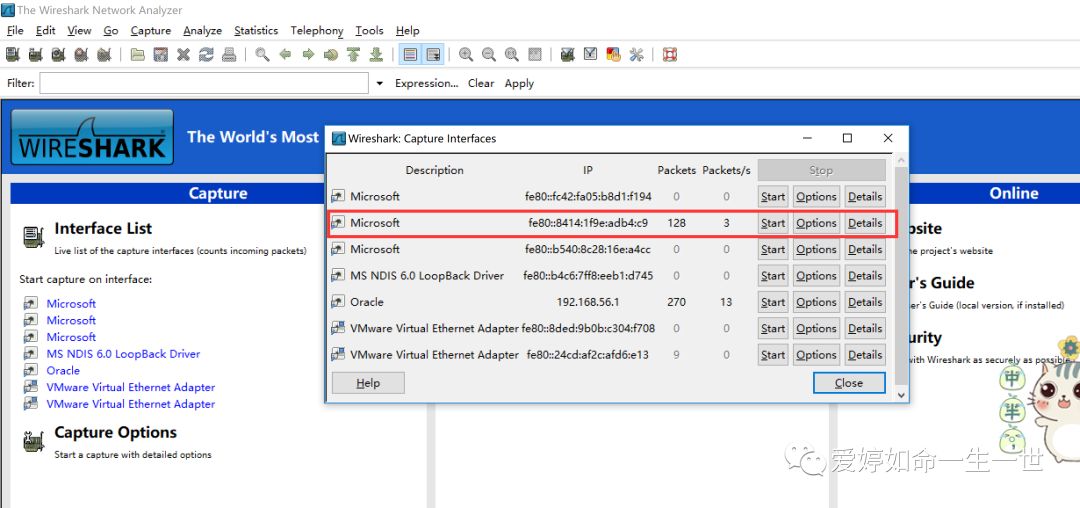
Task: Click the Close capture file X icon
Action: point(183,54)
